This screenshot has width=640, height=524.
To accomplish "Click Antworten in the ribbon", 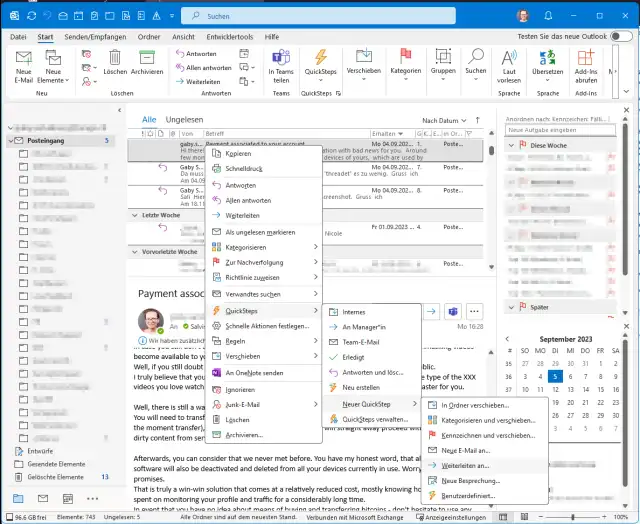I will coord(196,53).
